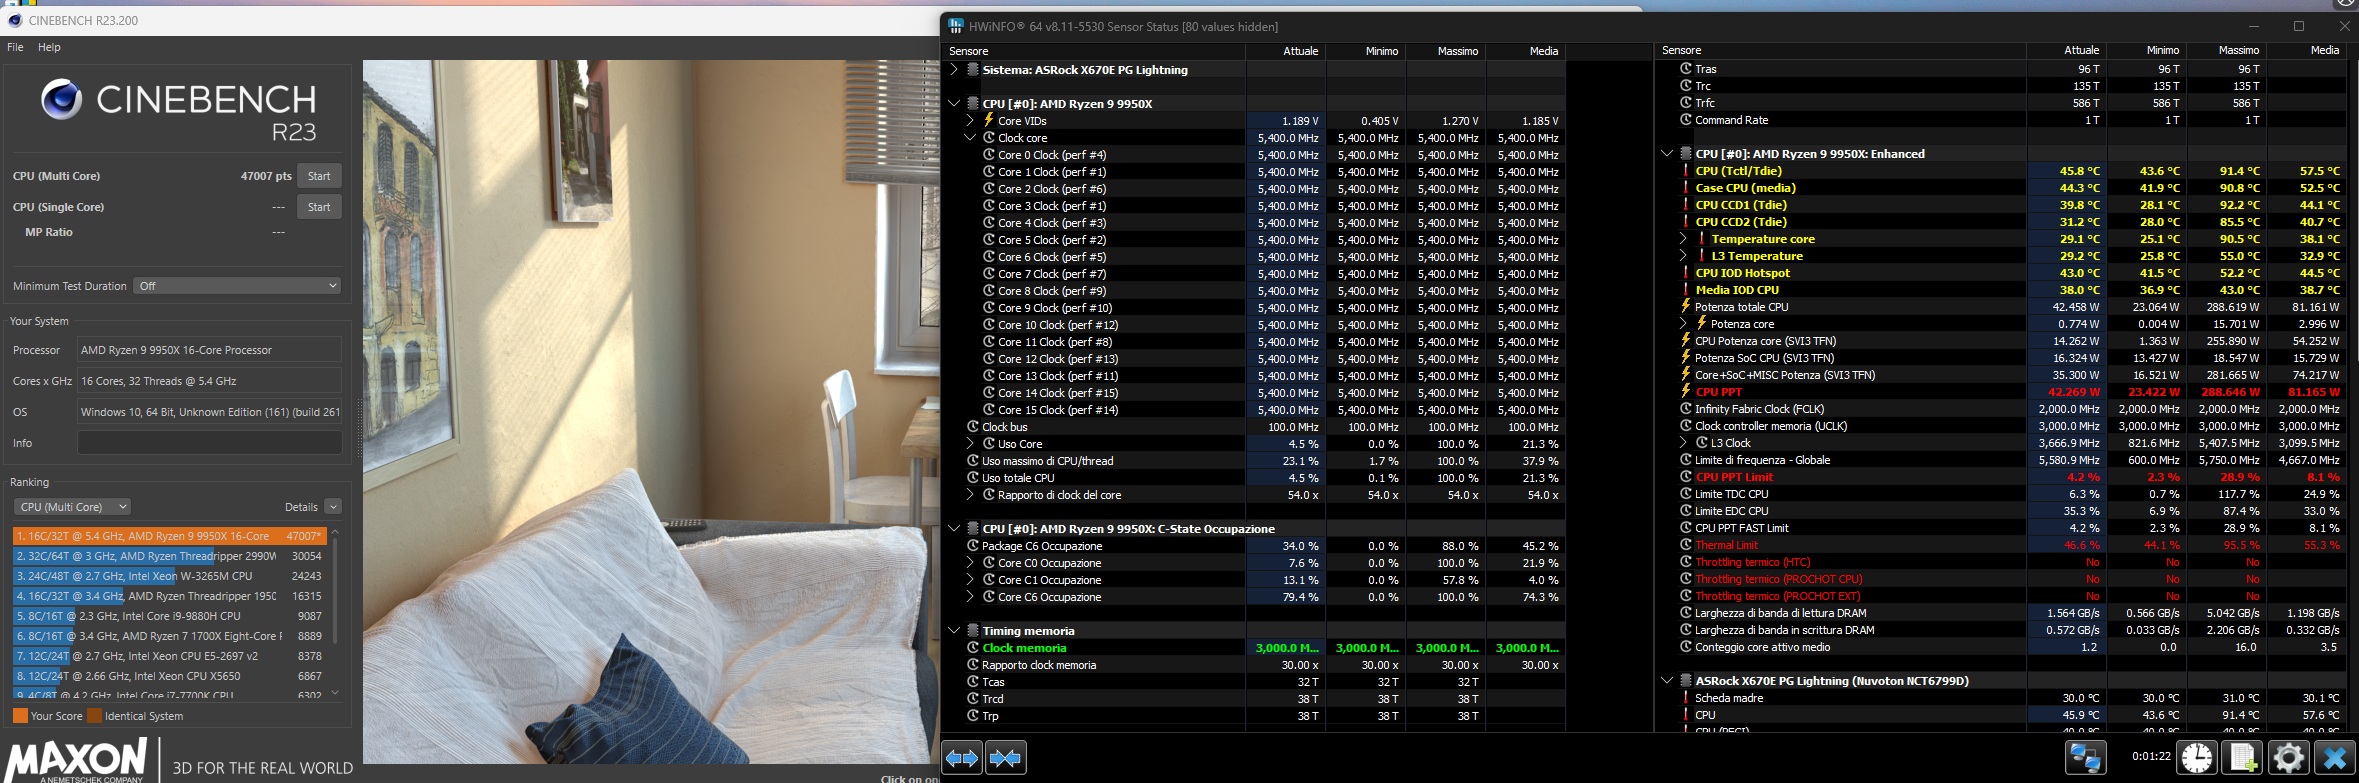Click the clock icon beside Command Rate
Image resolution: width=2359 pixels, height=783 pixels.
(x=1686, y=119)
